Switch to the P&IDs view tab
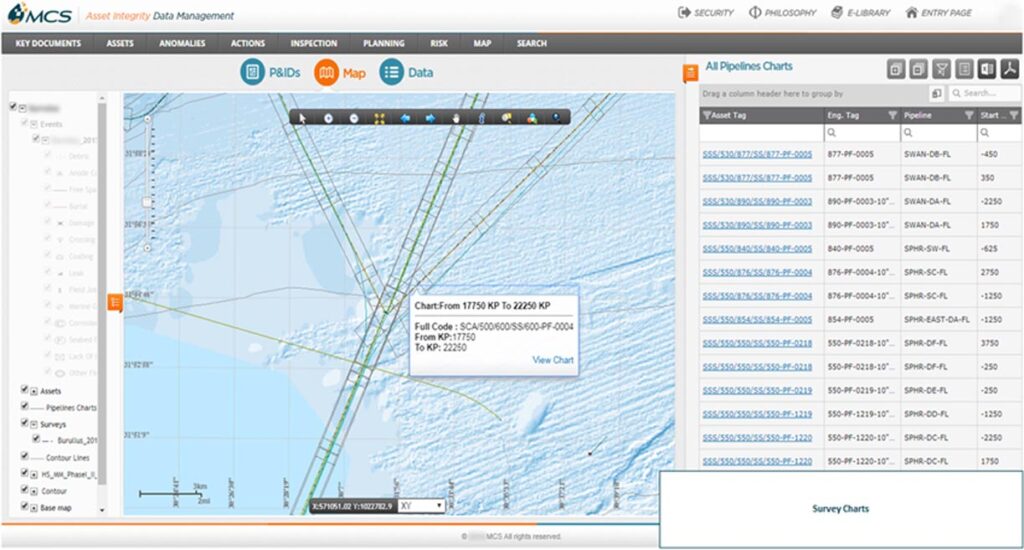 pyautogui.click(x=266, y=73)
